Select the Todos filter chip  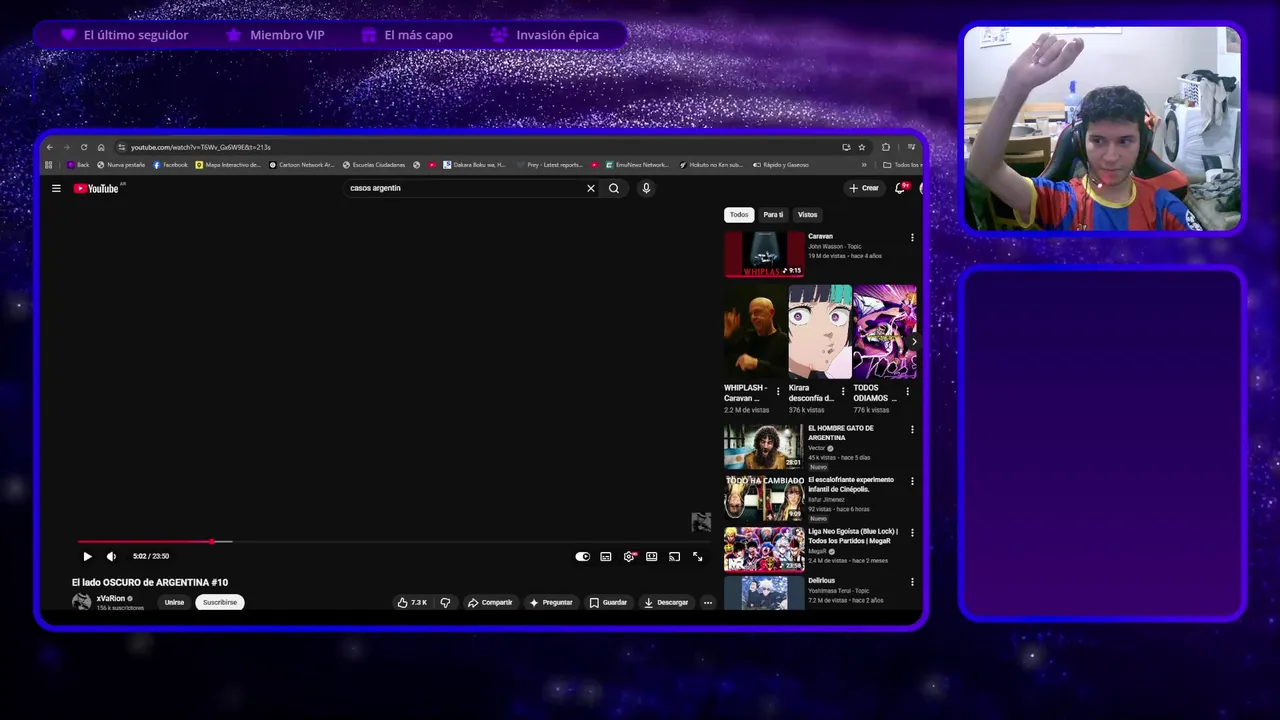[x=739, y=214]
